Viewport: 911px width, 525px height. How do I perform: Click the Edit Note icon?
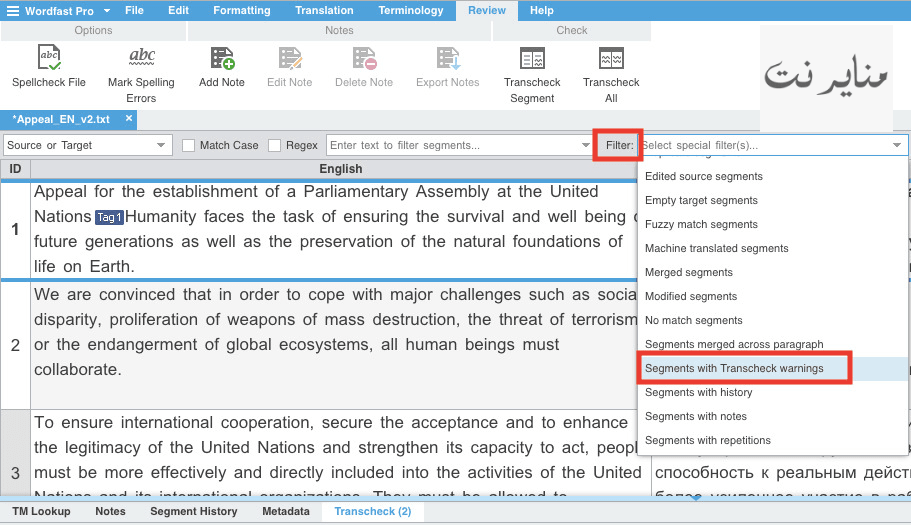[x=290, y=59]
